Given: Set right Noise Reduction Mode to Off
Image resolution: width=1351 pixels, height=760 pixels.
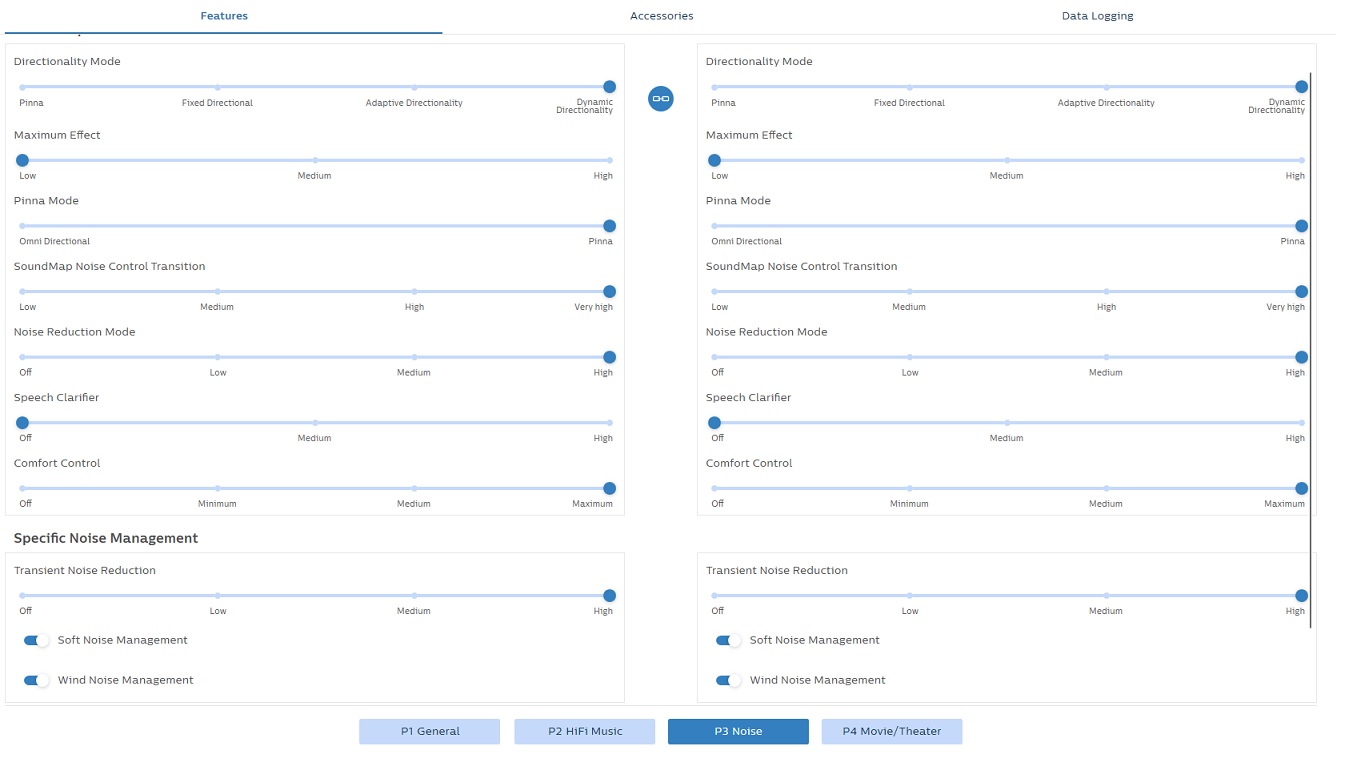Looking at the screenshot, I should [714, 357].
